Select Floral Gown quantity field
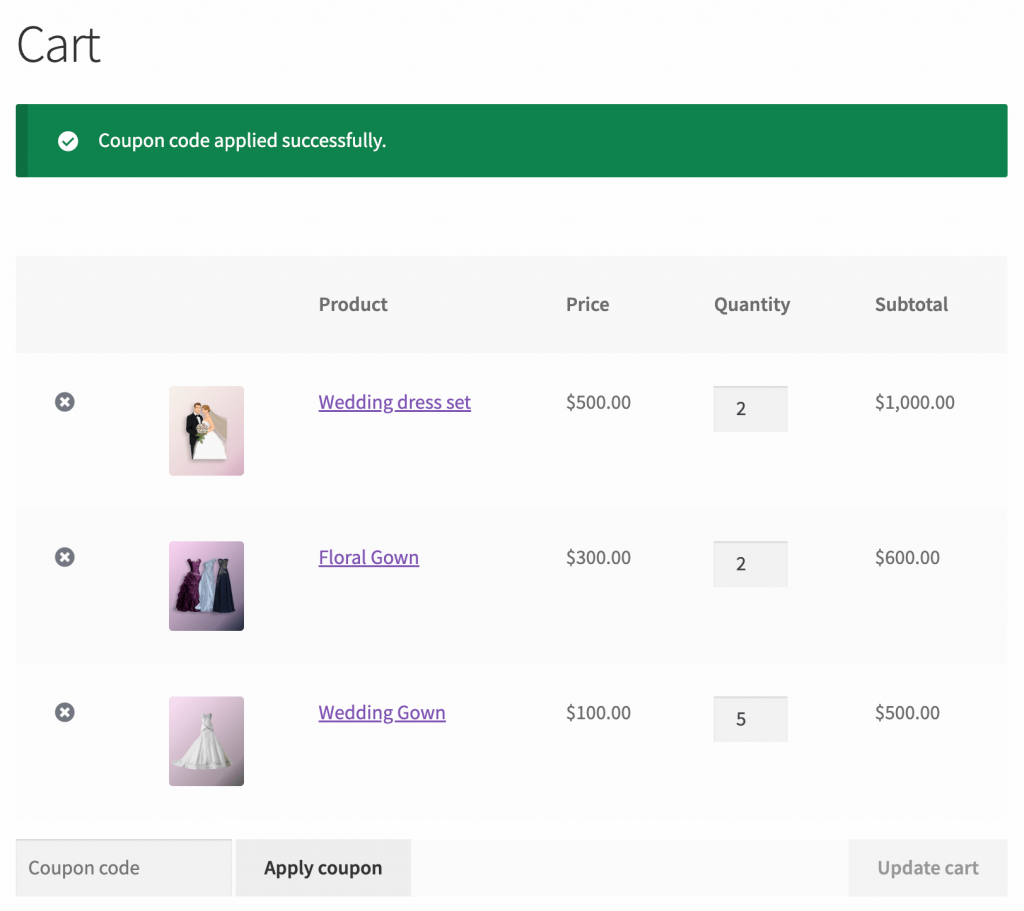The width and height of the screenshot is (1024, 911). (x=750, y=564)
